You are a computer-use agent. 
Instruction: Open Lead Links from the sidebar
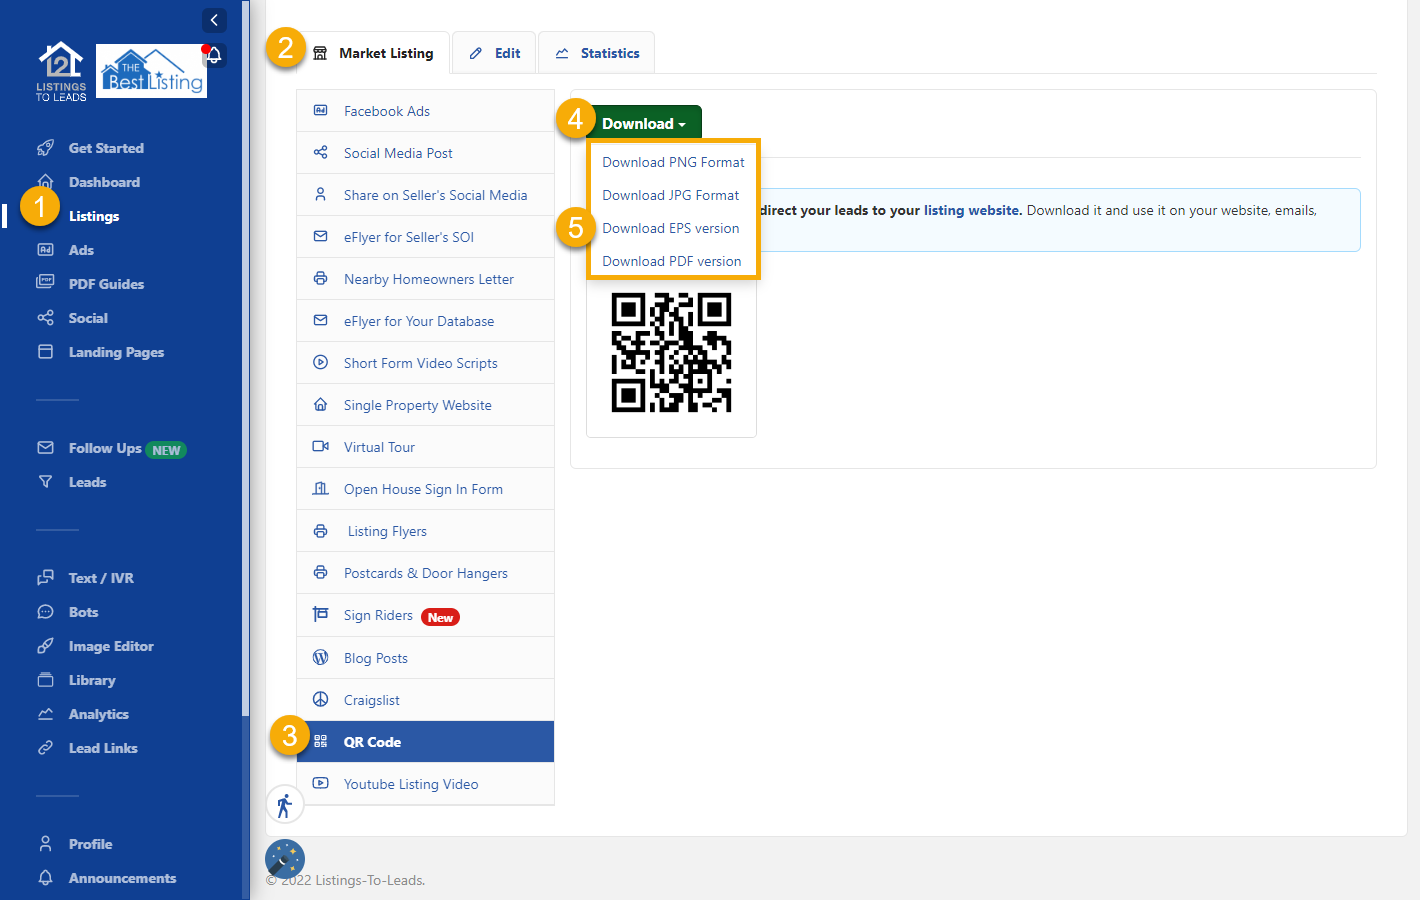pos(101,748)
